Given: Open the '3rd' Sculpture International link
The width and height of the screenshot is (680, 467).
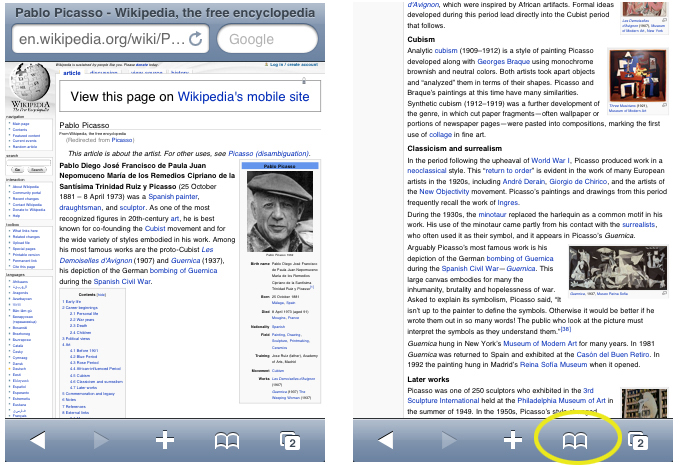Looking at the screenshot, I should [x=588, y=391].
